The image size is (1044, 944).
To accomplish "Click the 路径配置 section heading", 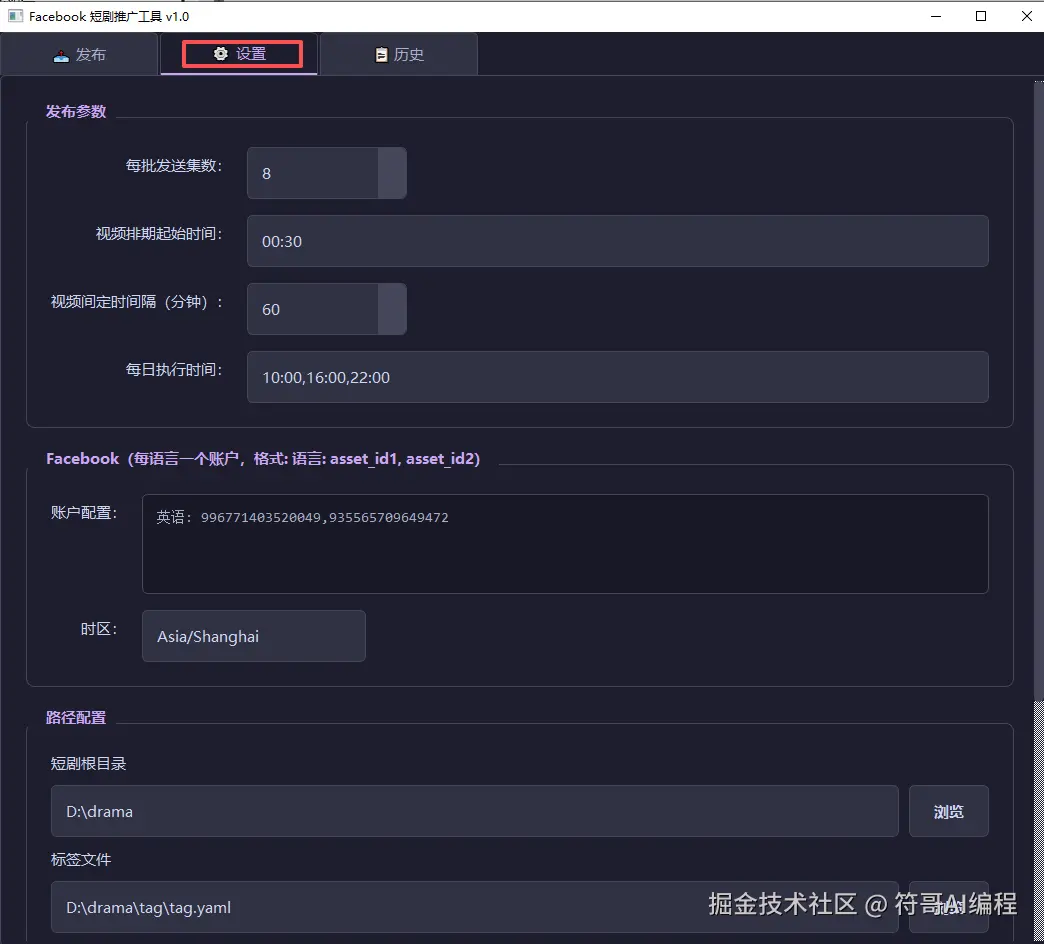I will pyautogui.click(x=76, y=717).
